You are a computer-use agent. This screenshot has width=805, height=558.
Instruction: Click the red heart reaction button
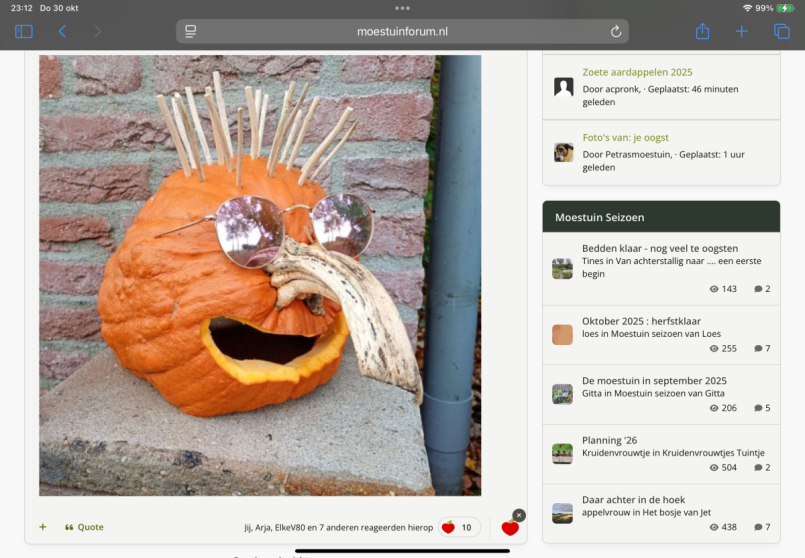click(510, 528)
